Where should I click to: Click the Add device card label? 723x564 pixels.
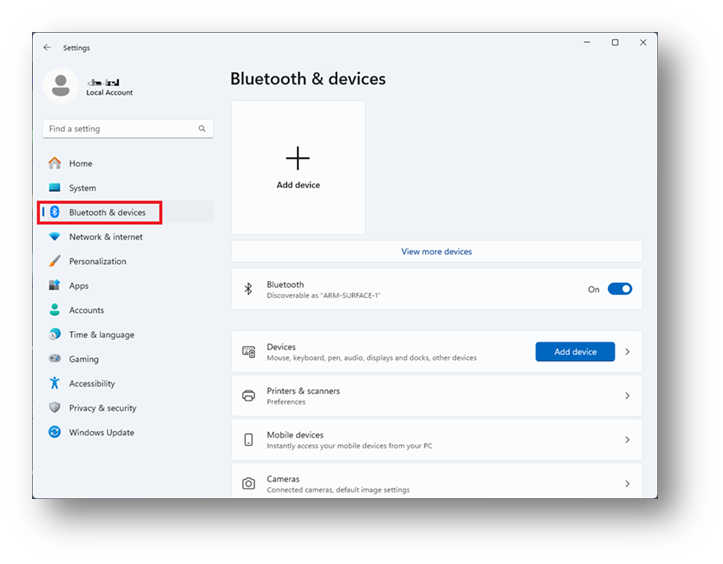click(298, 185)
